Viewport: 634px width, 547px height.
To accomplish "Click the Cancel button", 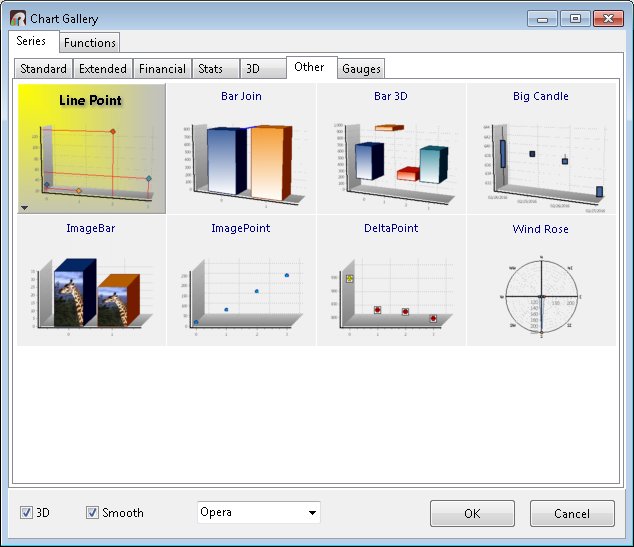I will click(572, 513).
